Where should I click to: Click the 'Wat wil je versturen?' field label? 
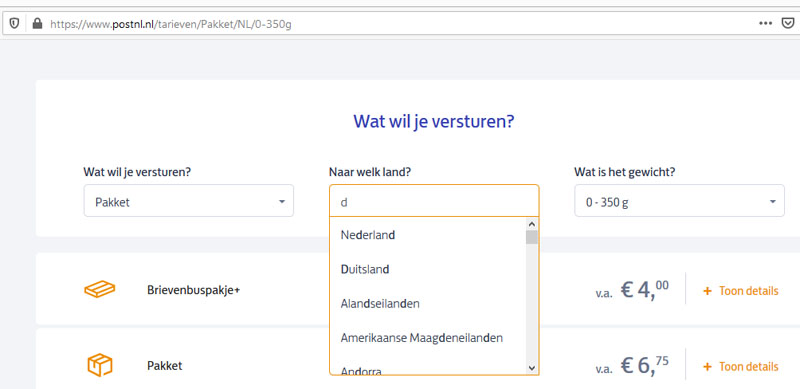(137, 173)
